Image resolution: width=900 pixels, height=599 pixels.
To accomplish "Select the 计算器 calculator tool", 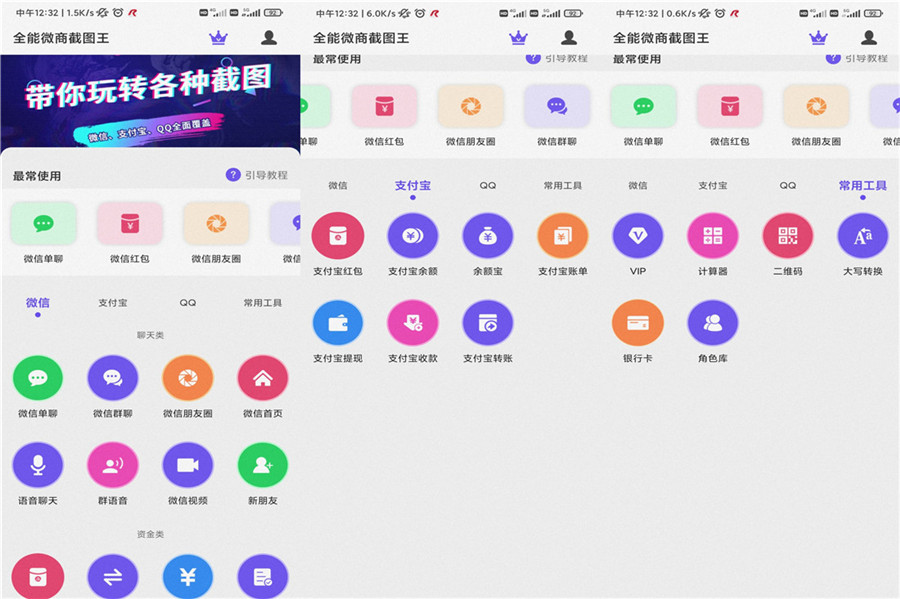I will [712, 235].
